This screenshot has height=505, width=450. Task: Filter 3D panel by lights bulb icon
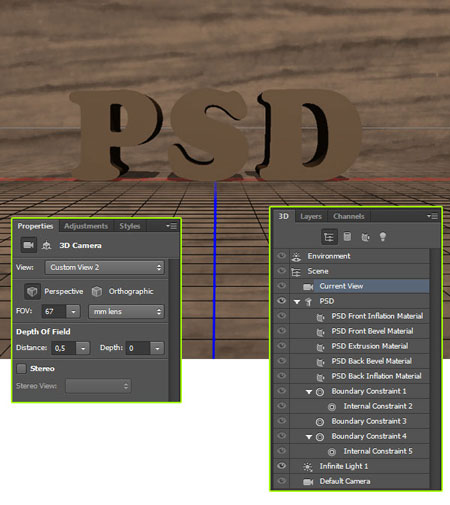pos(383,237)
